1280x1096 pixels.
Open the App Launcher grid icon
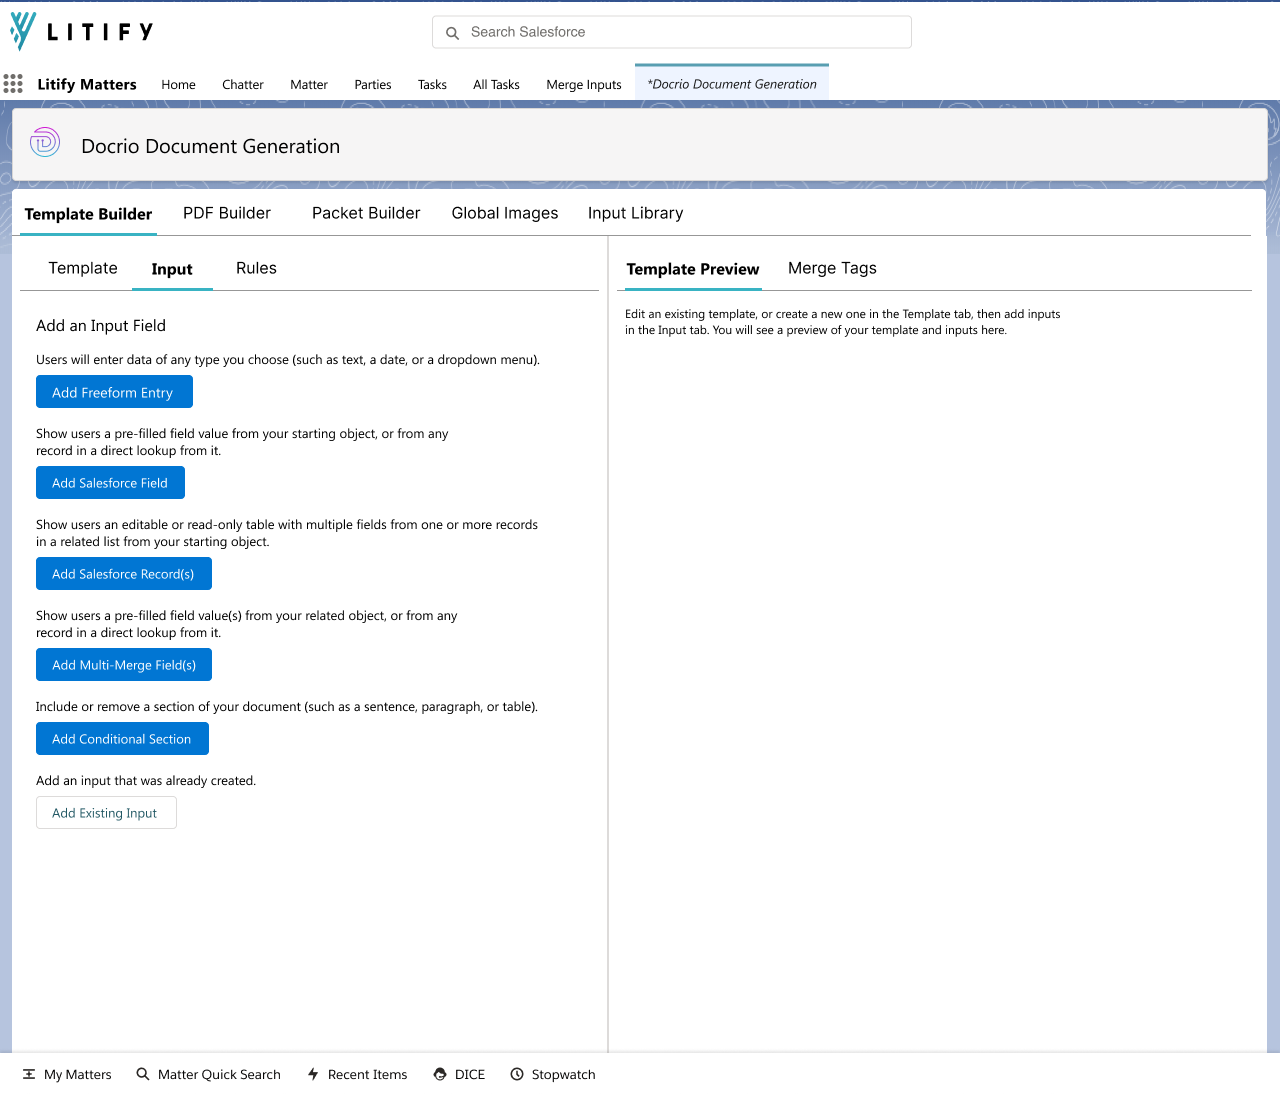pyautogui.click(x=13, y=84)
